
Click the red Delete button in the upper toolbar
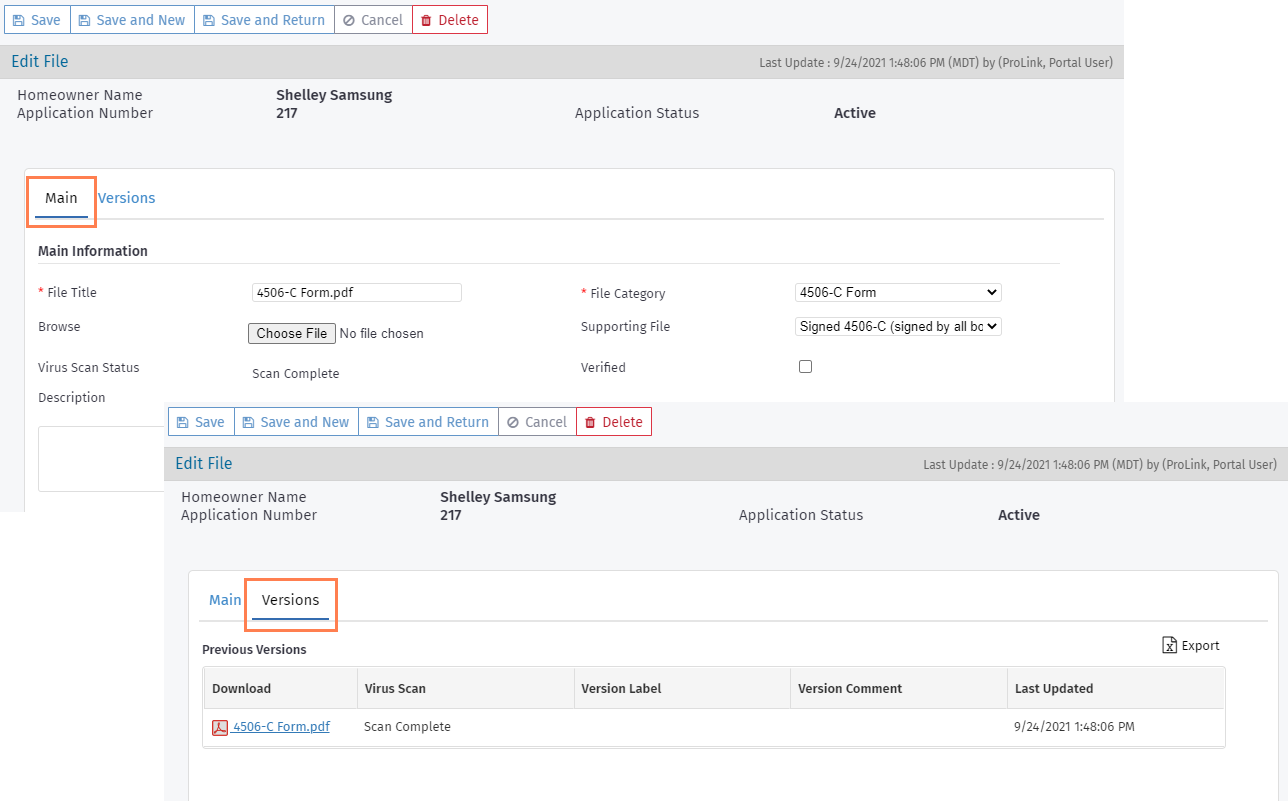(449, 20)
